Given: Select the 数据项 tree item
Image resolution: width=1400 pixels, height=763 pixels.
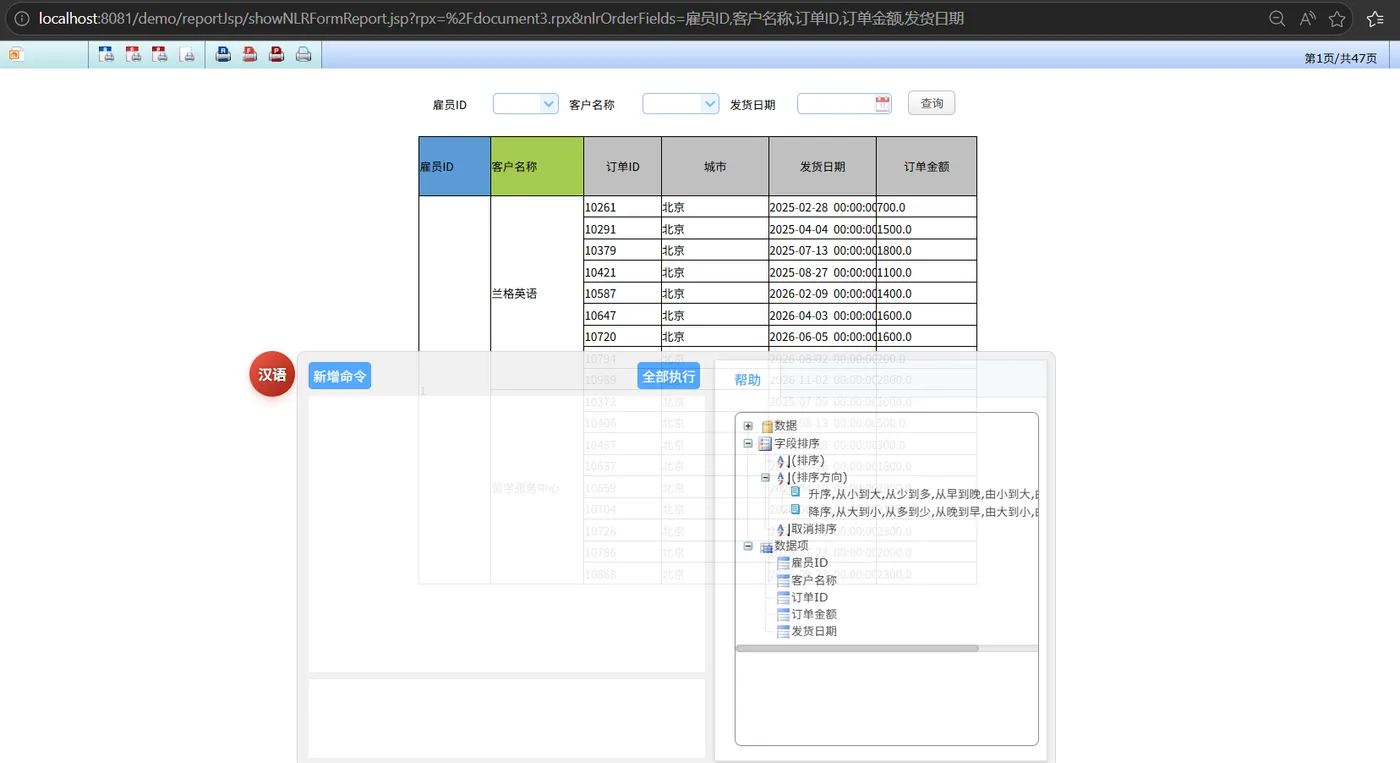Looking at the screenshot, I should point(791,546).
